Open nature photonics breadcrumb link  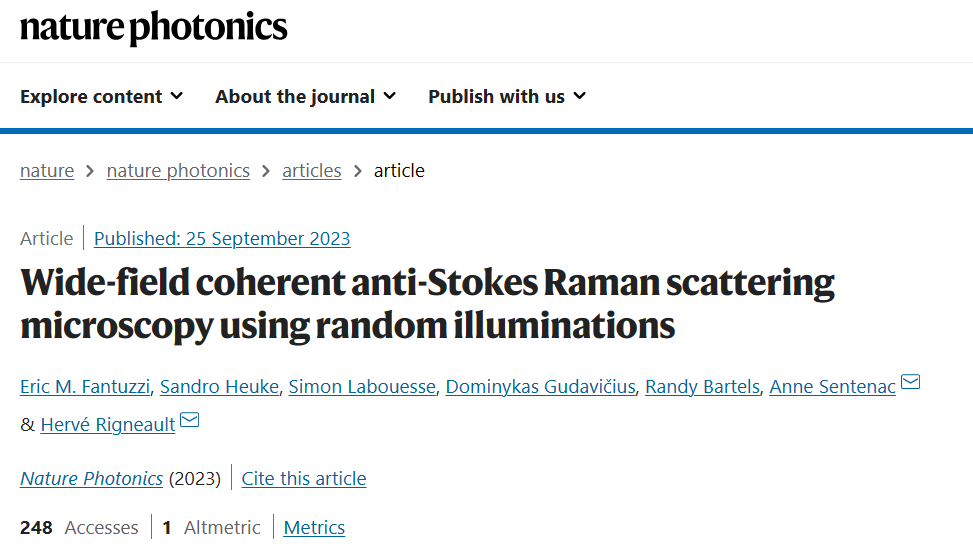pos(178,171)
